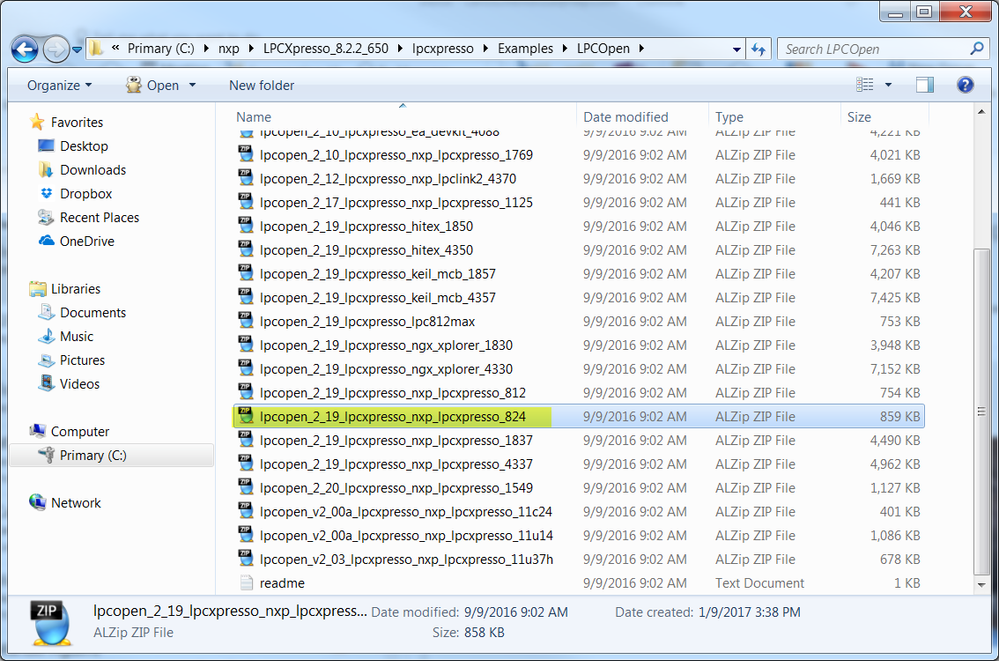This screenshot has height=661, width=999.
Task: Open the address bar history dropdown
Action: (737, 49)
